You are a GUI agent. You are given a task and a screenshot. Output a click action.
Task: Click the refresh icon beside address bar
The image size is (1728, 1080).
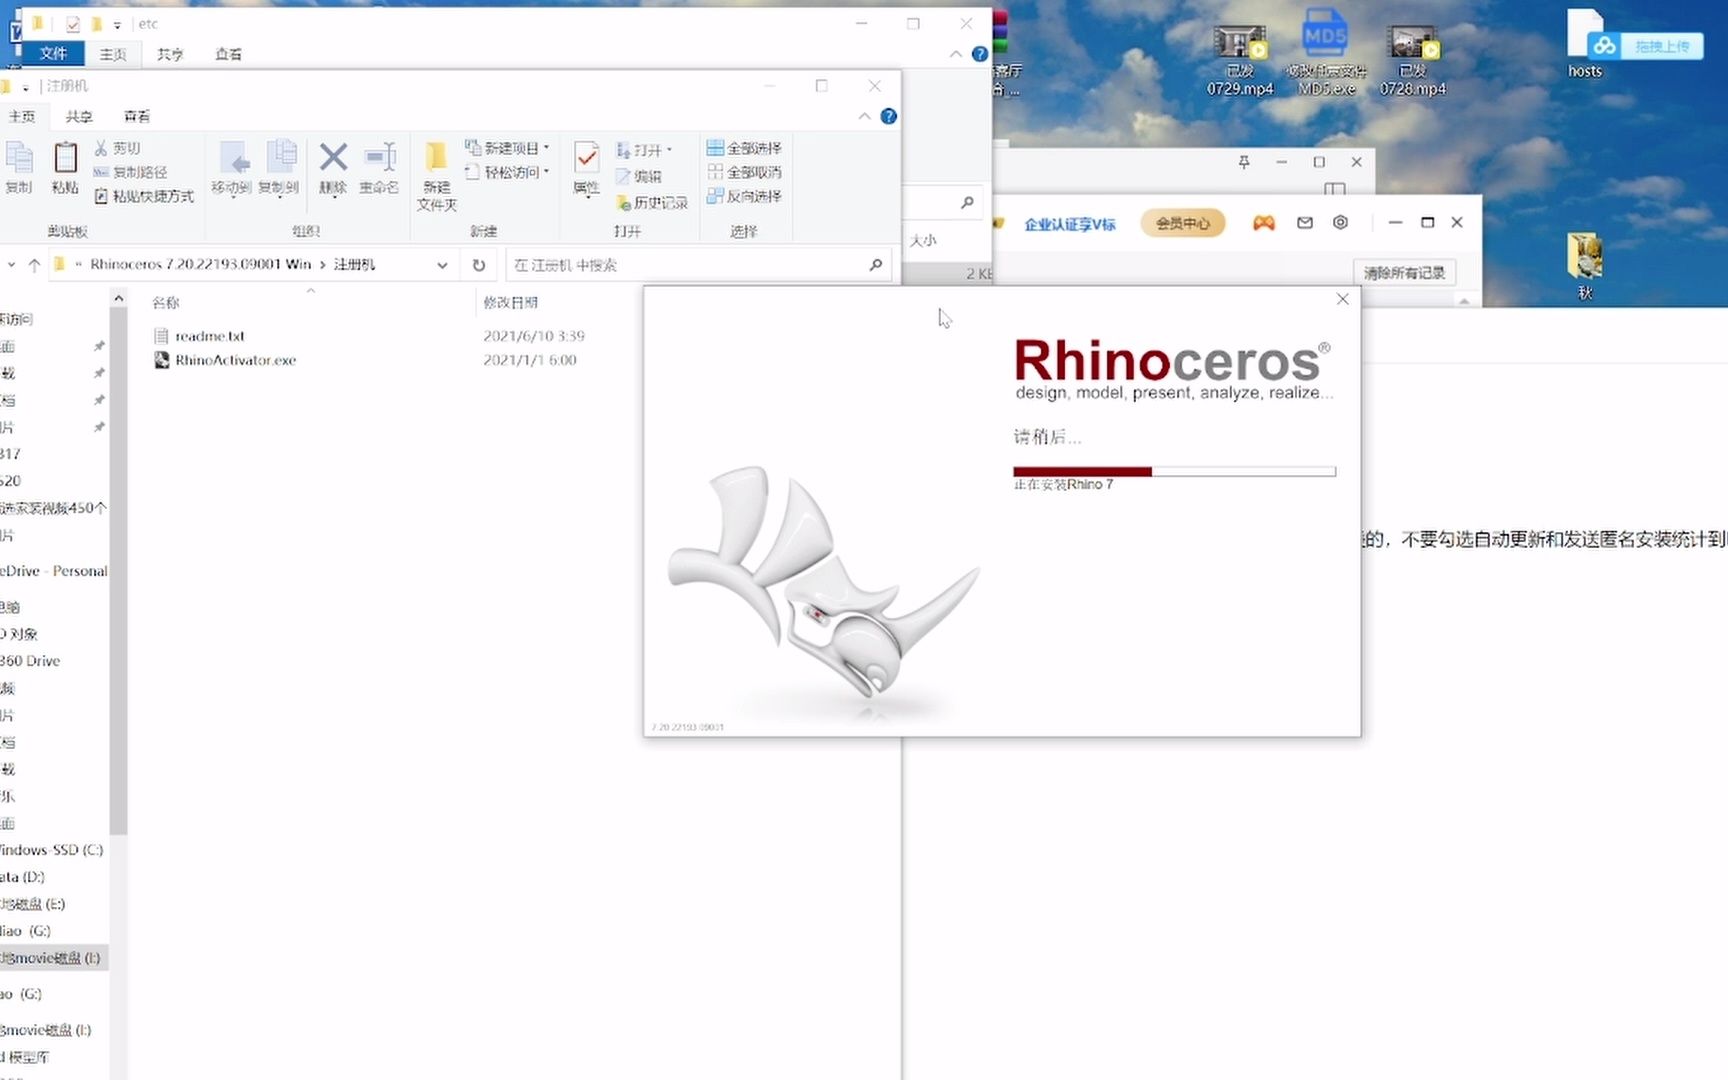[x=479, y=265]
